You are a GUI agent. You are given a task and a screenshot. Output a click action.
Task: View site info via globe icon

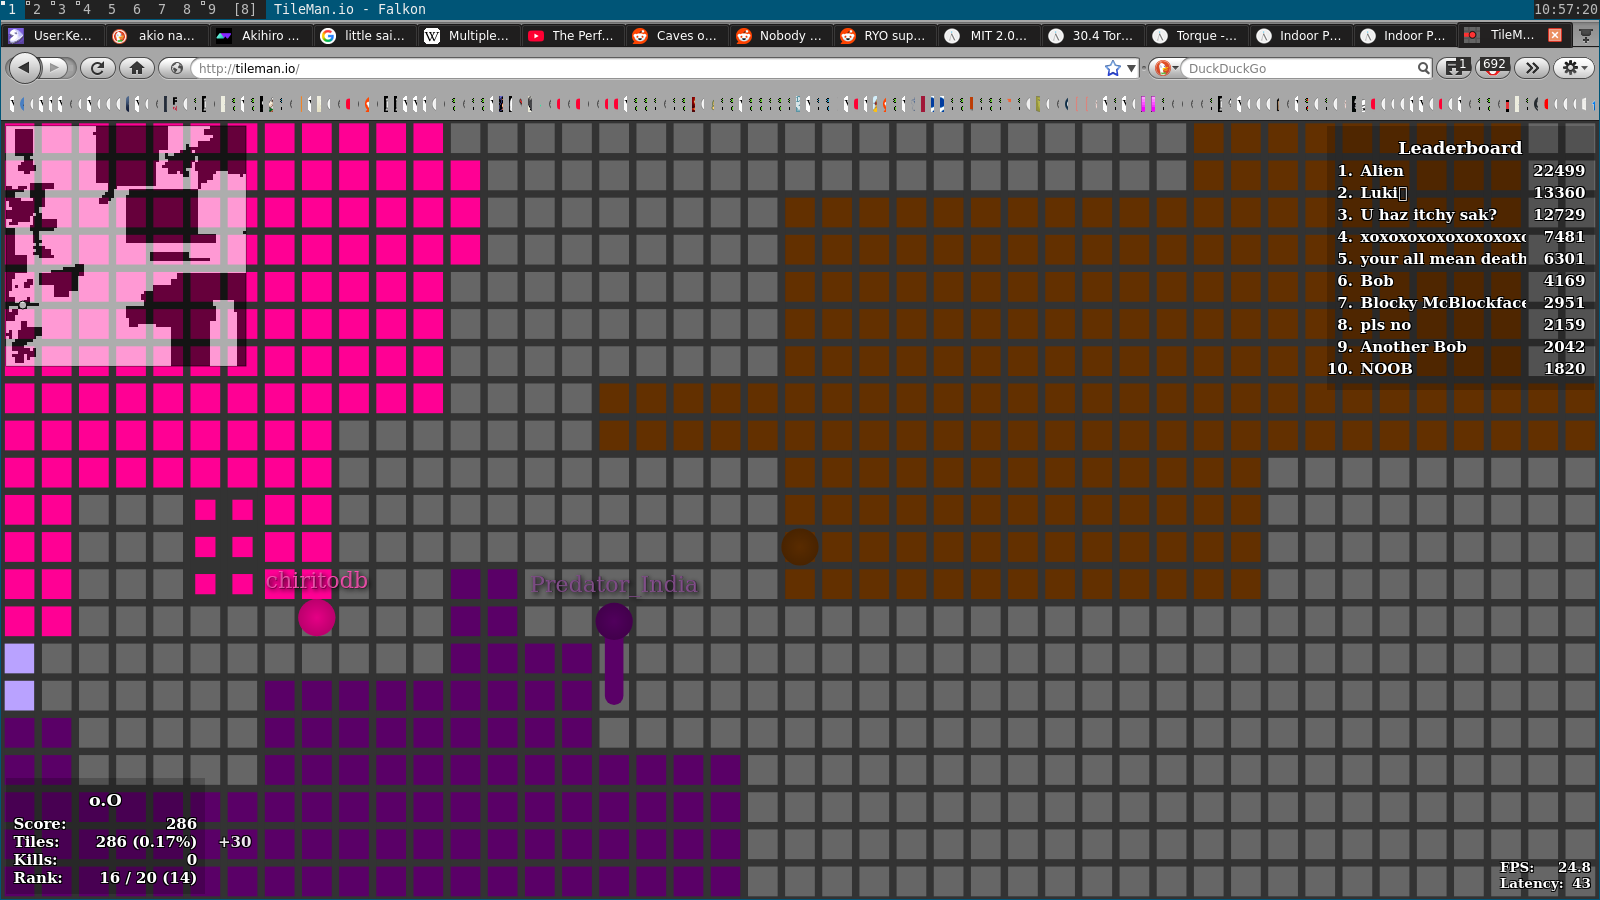pyautogui.click(x=177, y=68)
